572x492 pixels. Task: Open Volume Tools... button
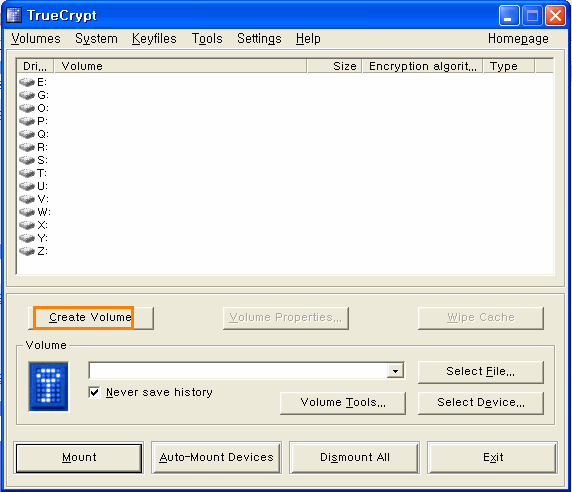pyautogui.click(x=343, y=403)
